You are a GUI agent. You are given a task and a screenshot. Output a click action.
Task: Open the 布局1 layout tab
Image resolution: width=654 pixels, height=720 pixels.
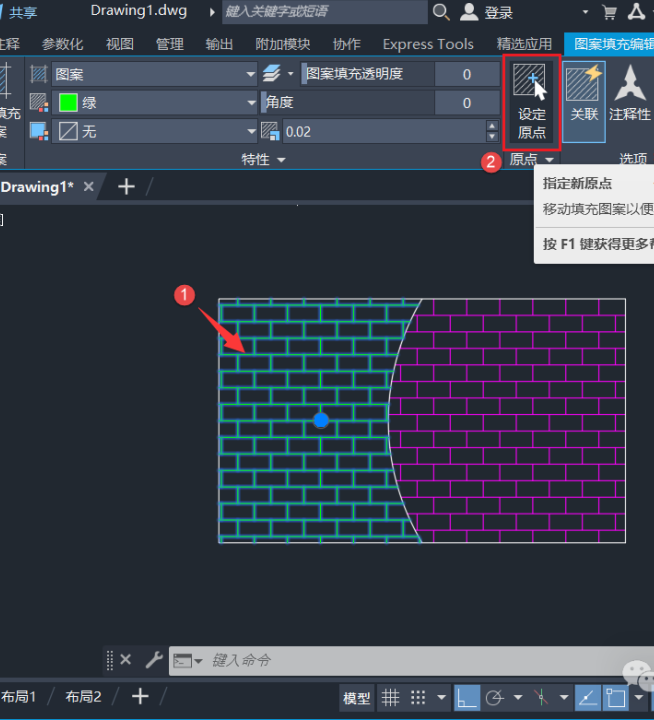pos(20,696)
